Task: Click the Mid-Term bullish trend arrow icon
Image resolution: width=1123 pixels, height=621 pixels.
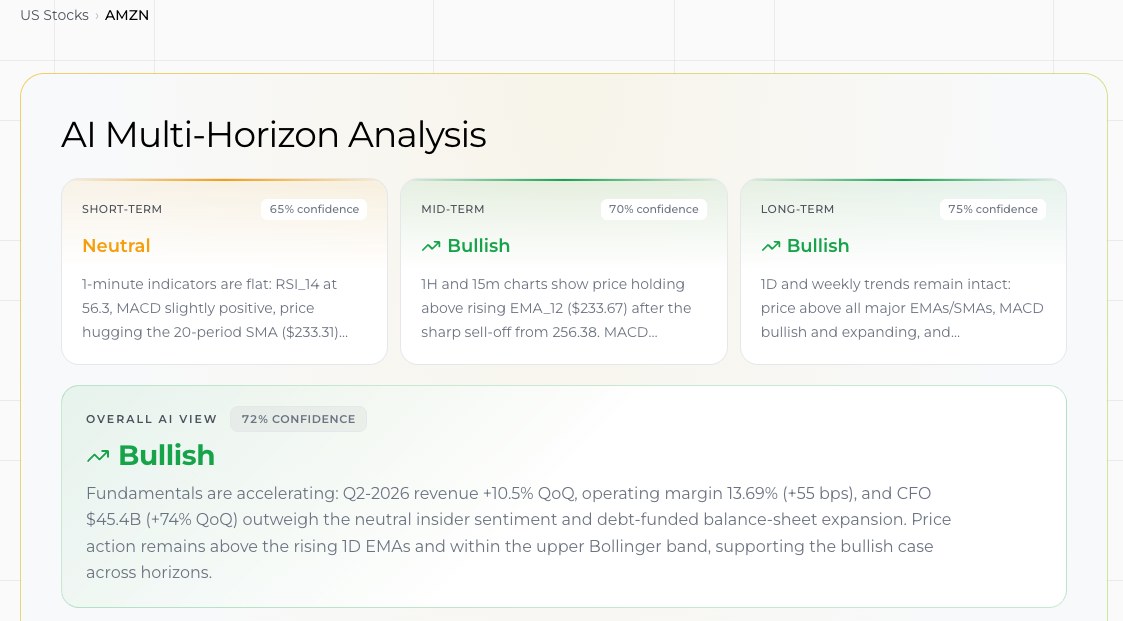Action: pyautogui.click(x=430, y=246)
